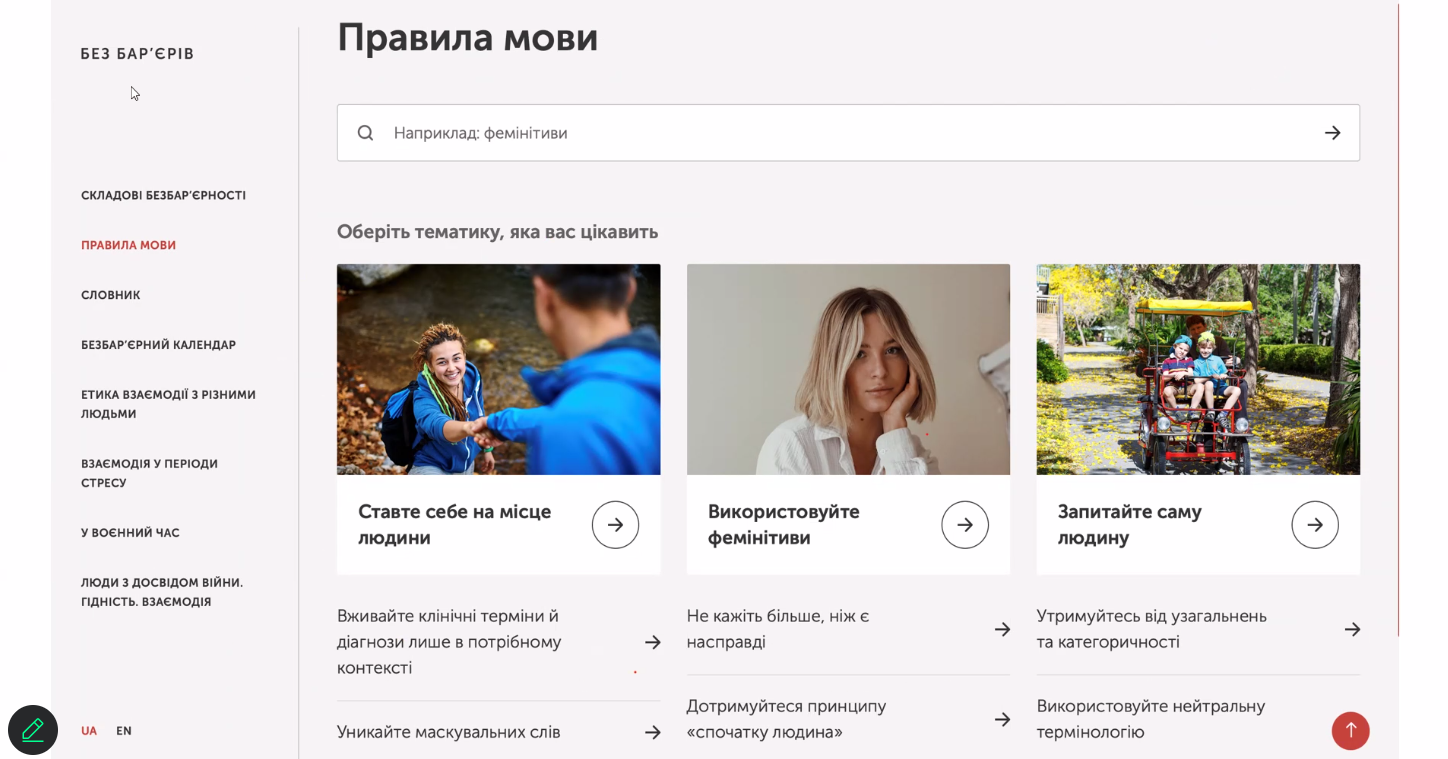Click circled arrow on 'Запитайте саму людину' card
The image size is (1448, 759).
coord(1314,525)
